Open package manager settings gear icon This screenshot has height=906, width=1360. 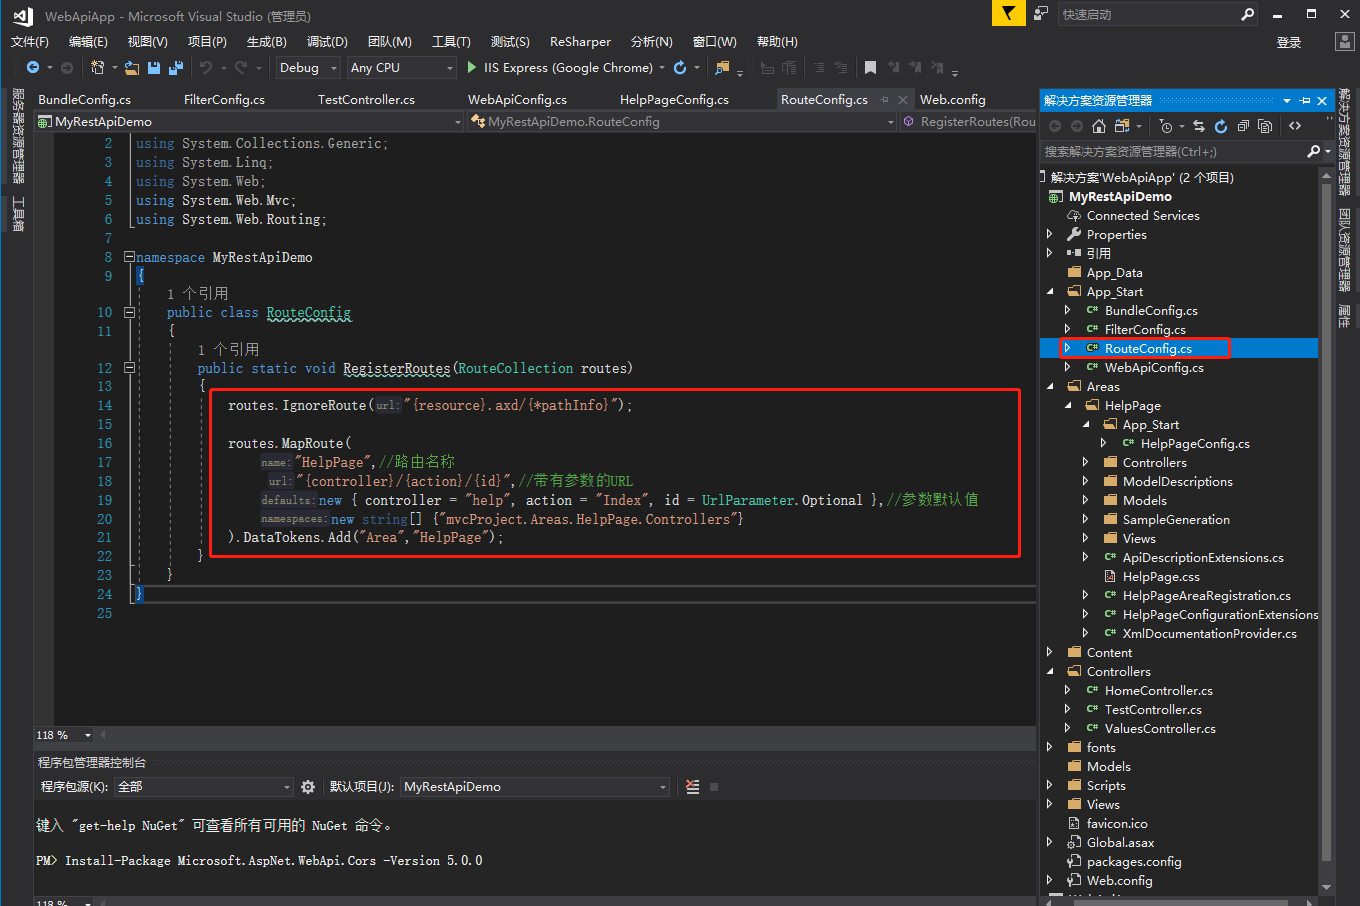[308, 787]
